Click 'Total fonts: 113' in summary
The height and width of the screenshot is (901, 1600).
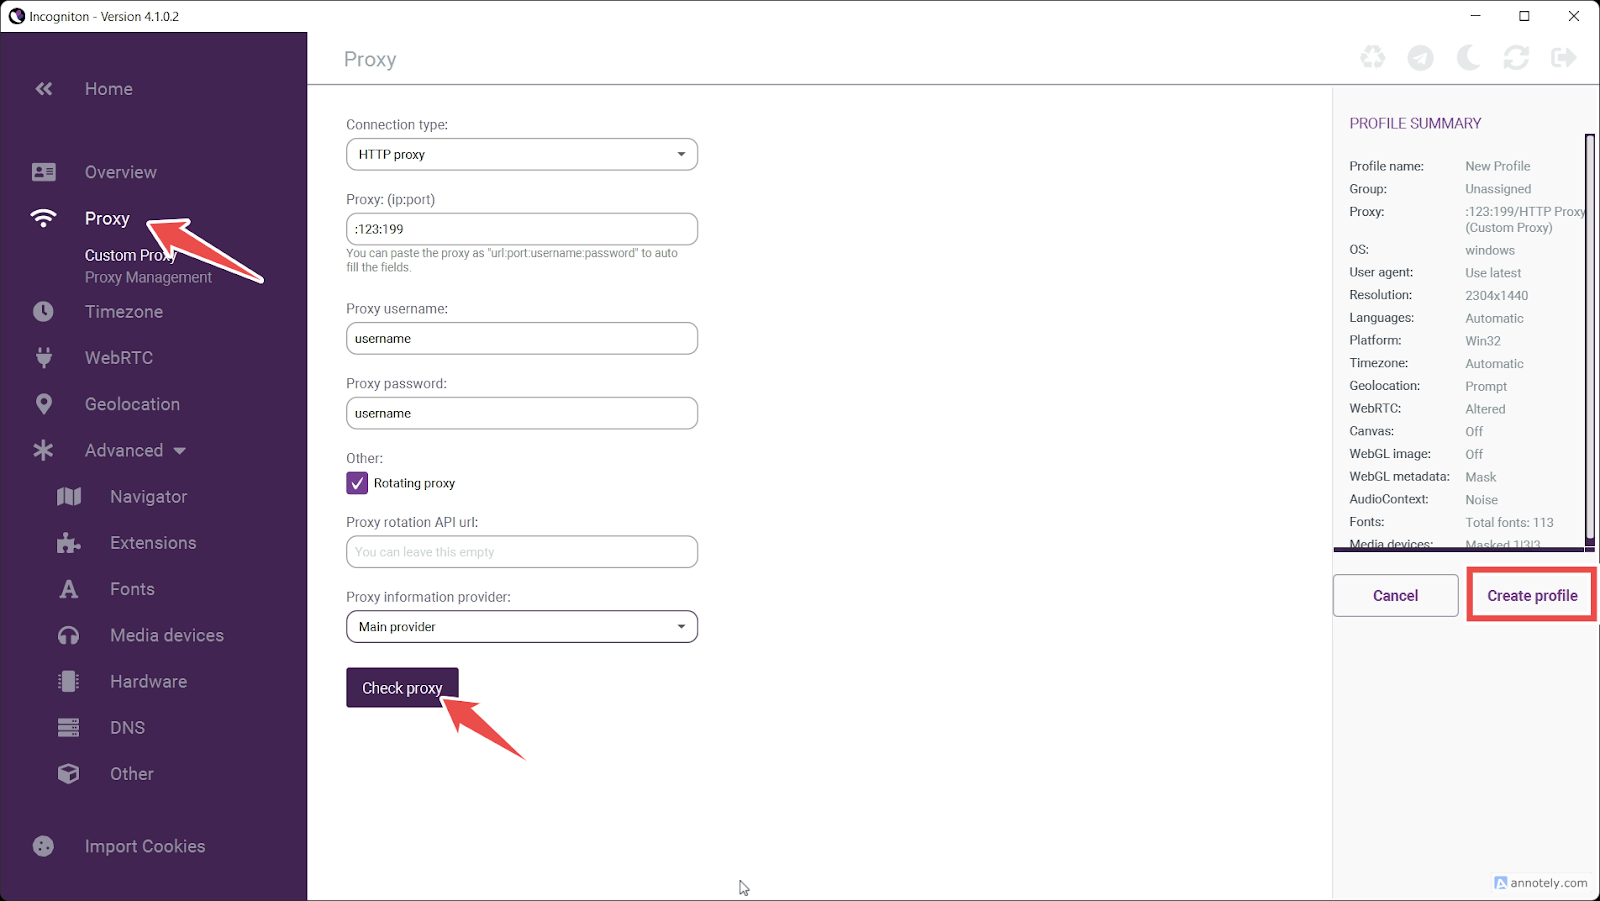(x=1510, y=522)
